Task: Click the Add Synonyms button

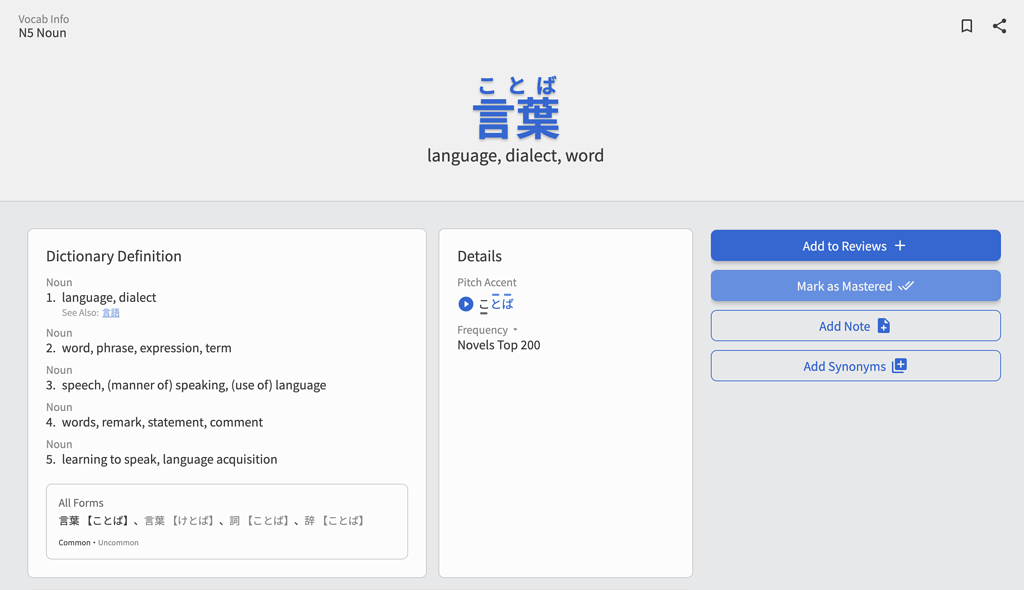Action: point(856,366)
